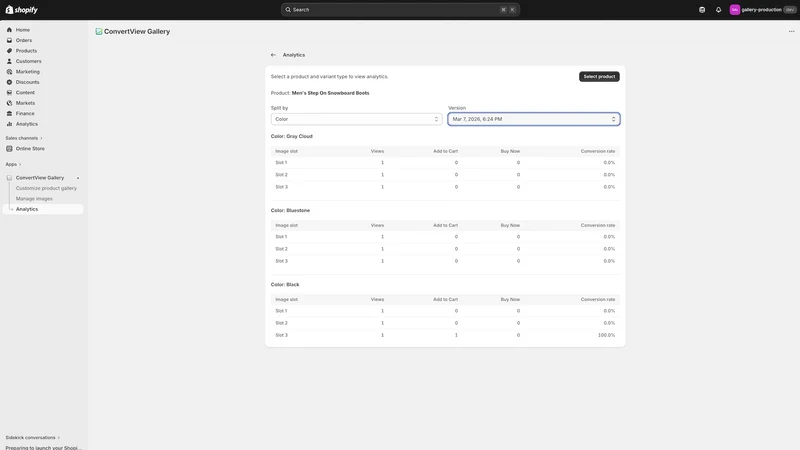
Task: Click the gallery-production account avatar
Action: point(735,10)
